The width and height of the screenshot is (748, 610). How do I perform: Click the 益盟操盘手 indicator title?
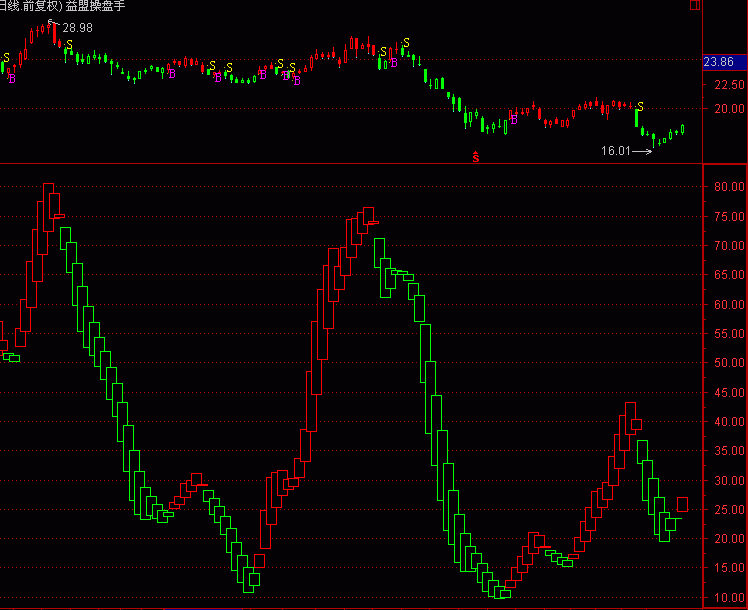click(95, 6)
